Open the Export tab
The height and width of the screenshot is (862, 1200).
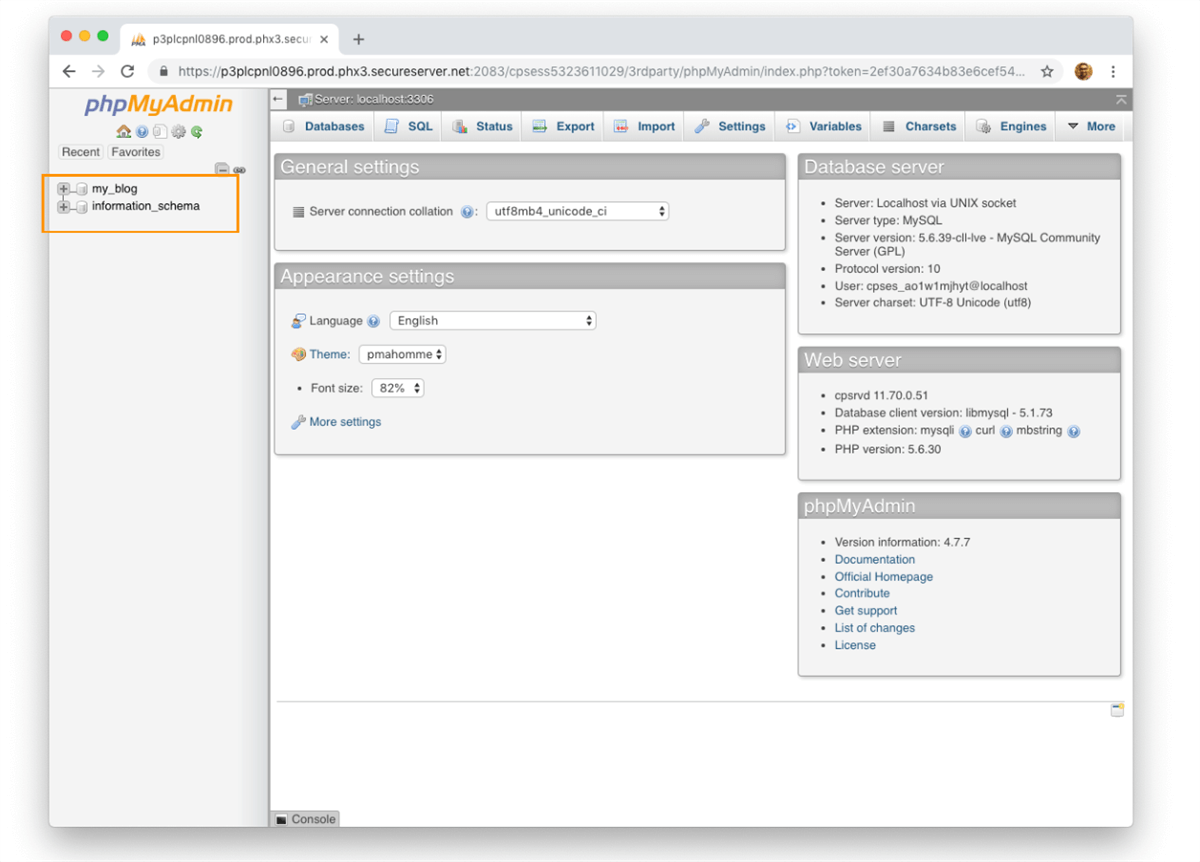pyautogui.click(x=564, y=127)
